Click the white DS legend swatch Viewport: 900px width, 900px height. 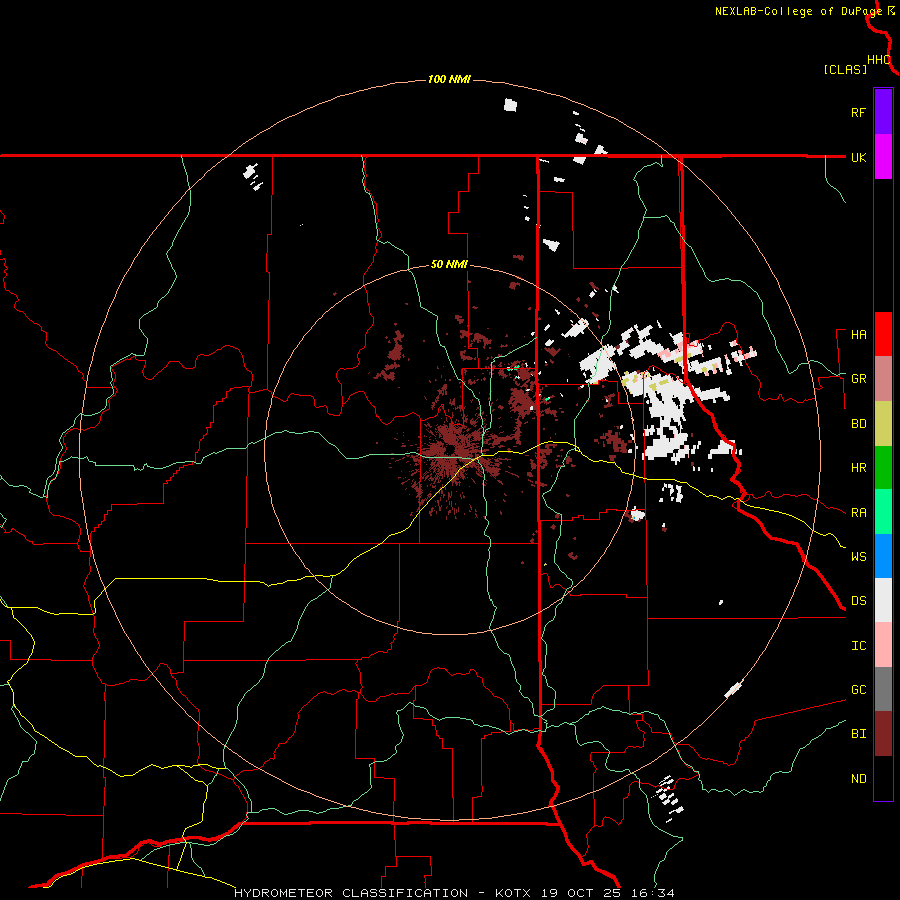pyautogui.click(x=883, y=600)
